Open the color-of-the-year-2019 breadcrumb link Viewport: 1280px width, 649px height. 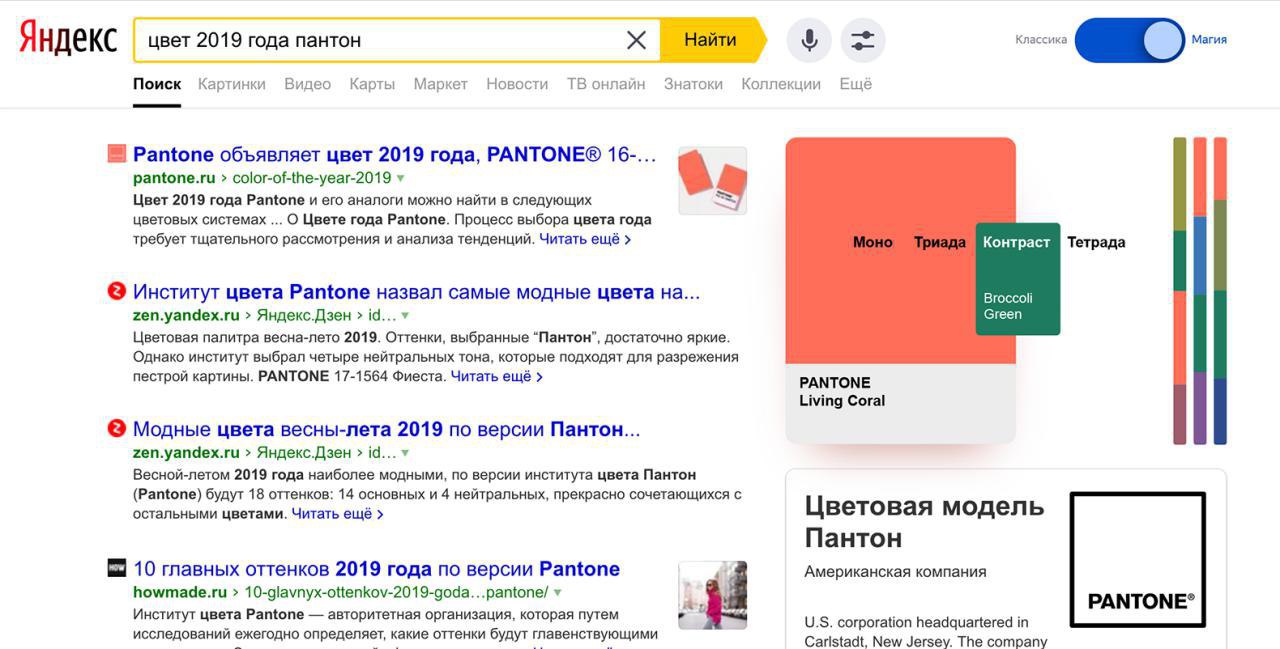click(x=312, y=178)
